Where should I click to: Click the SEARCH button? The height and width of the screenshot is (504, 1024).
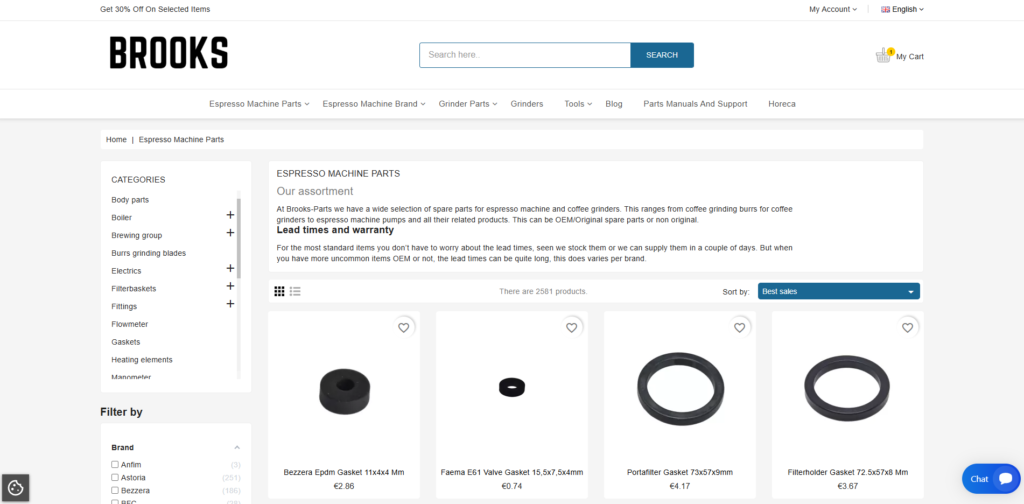click(x=662, y=55)
